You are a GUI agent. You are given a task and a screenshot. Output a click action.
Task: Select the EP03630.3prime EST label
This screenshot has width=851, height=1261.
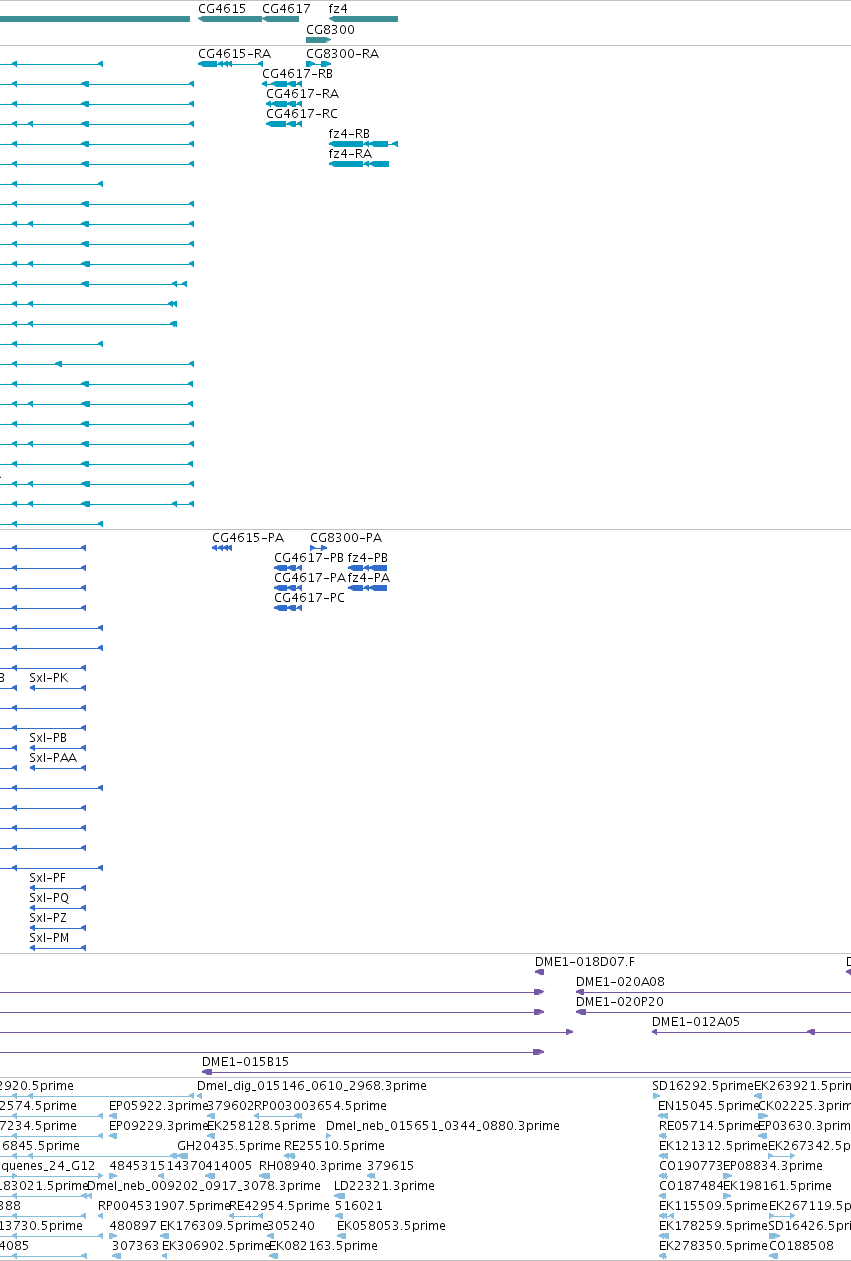[x=804, y=1126]
